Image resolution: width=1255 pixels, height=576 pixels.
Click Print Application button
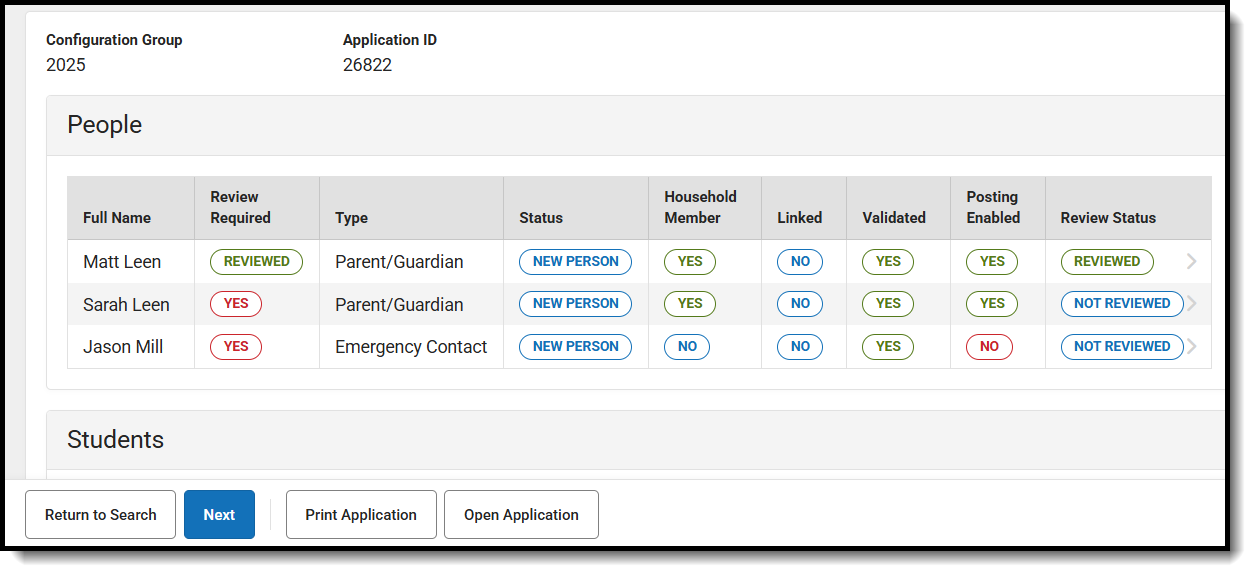tap(361, 515)
